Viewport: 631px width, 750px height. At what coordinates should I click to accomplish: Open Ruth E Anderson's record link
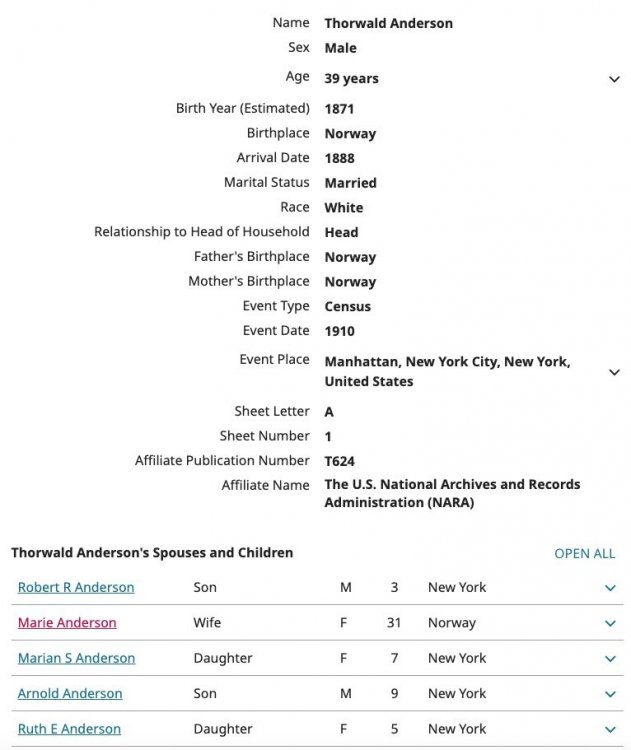(69, 729)
